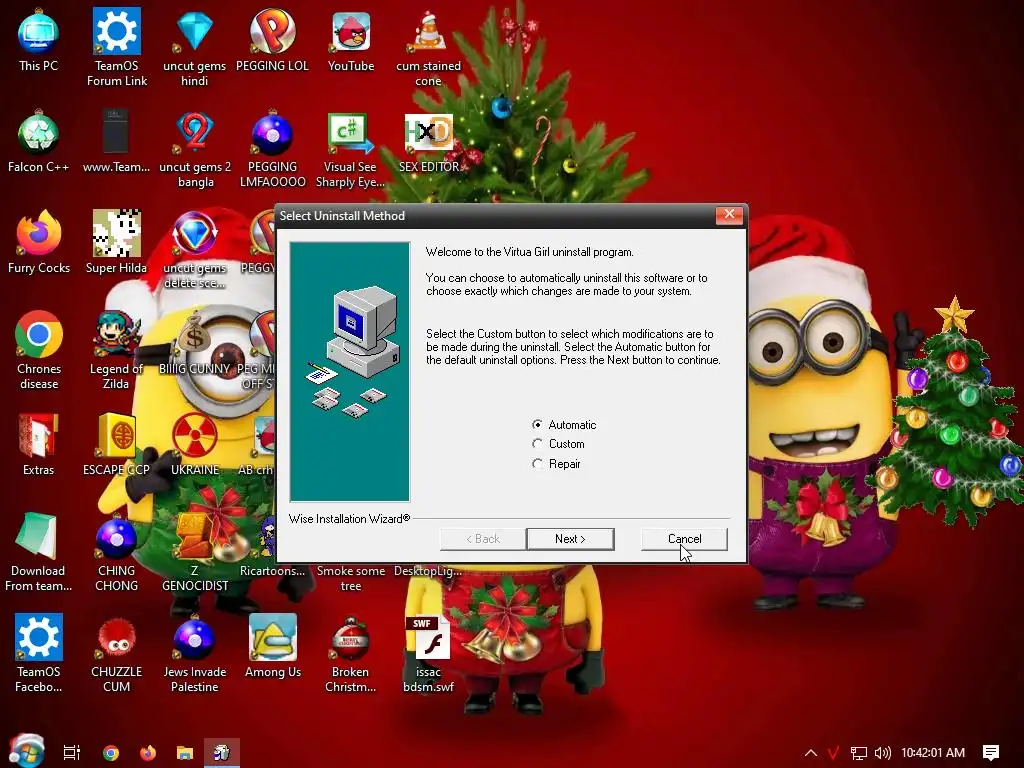Image resolution: width=1024 pixels, height=768 pixels.
Task: Launch Firefox from the taskbar
Action: (148, 752)
